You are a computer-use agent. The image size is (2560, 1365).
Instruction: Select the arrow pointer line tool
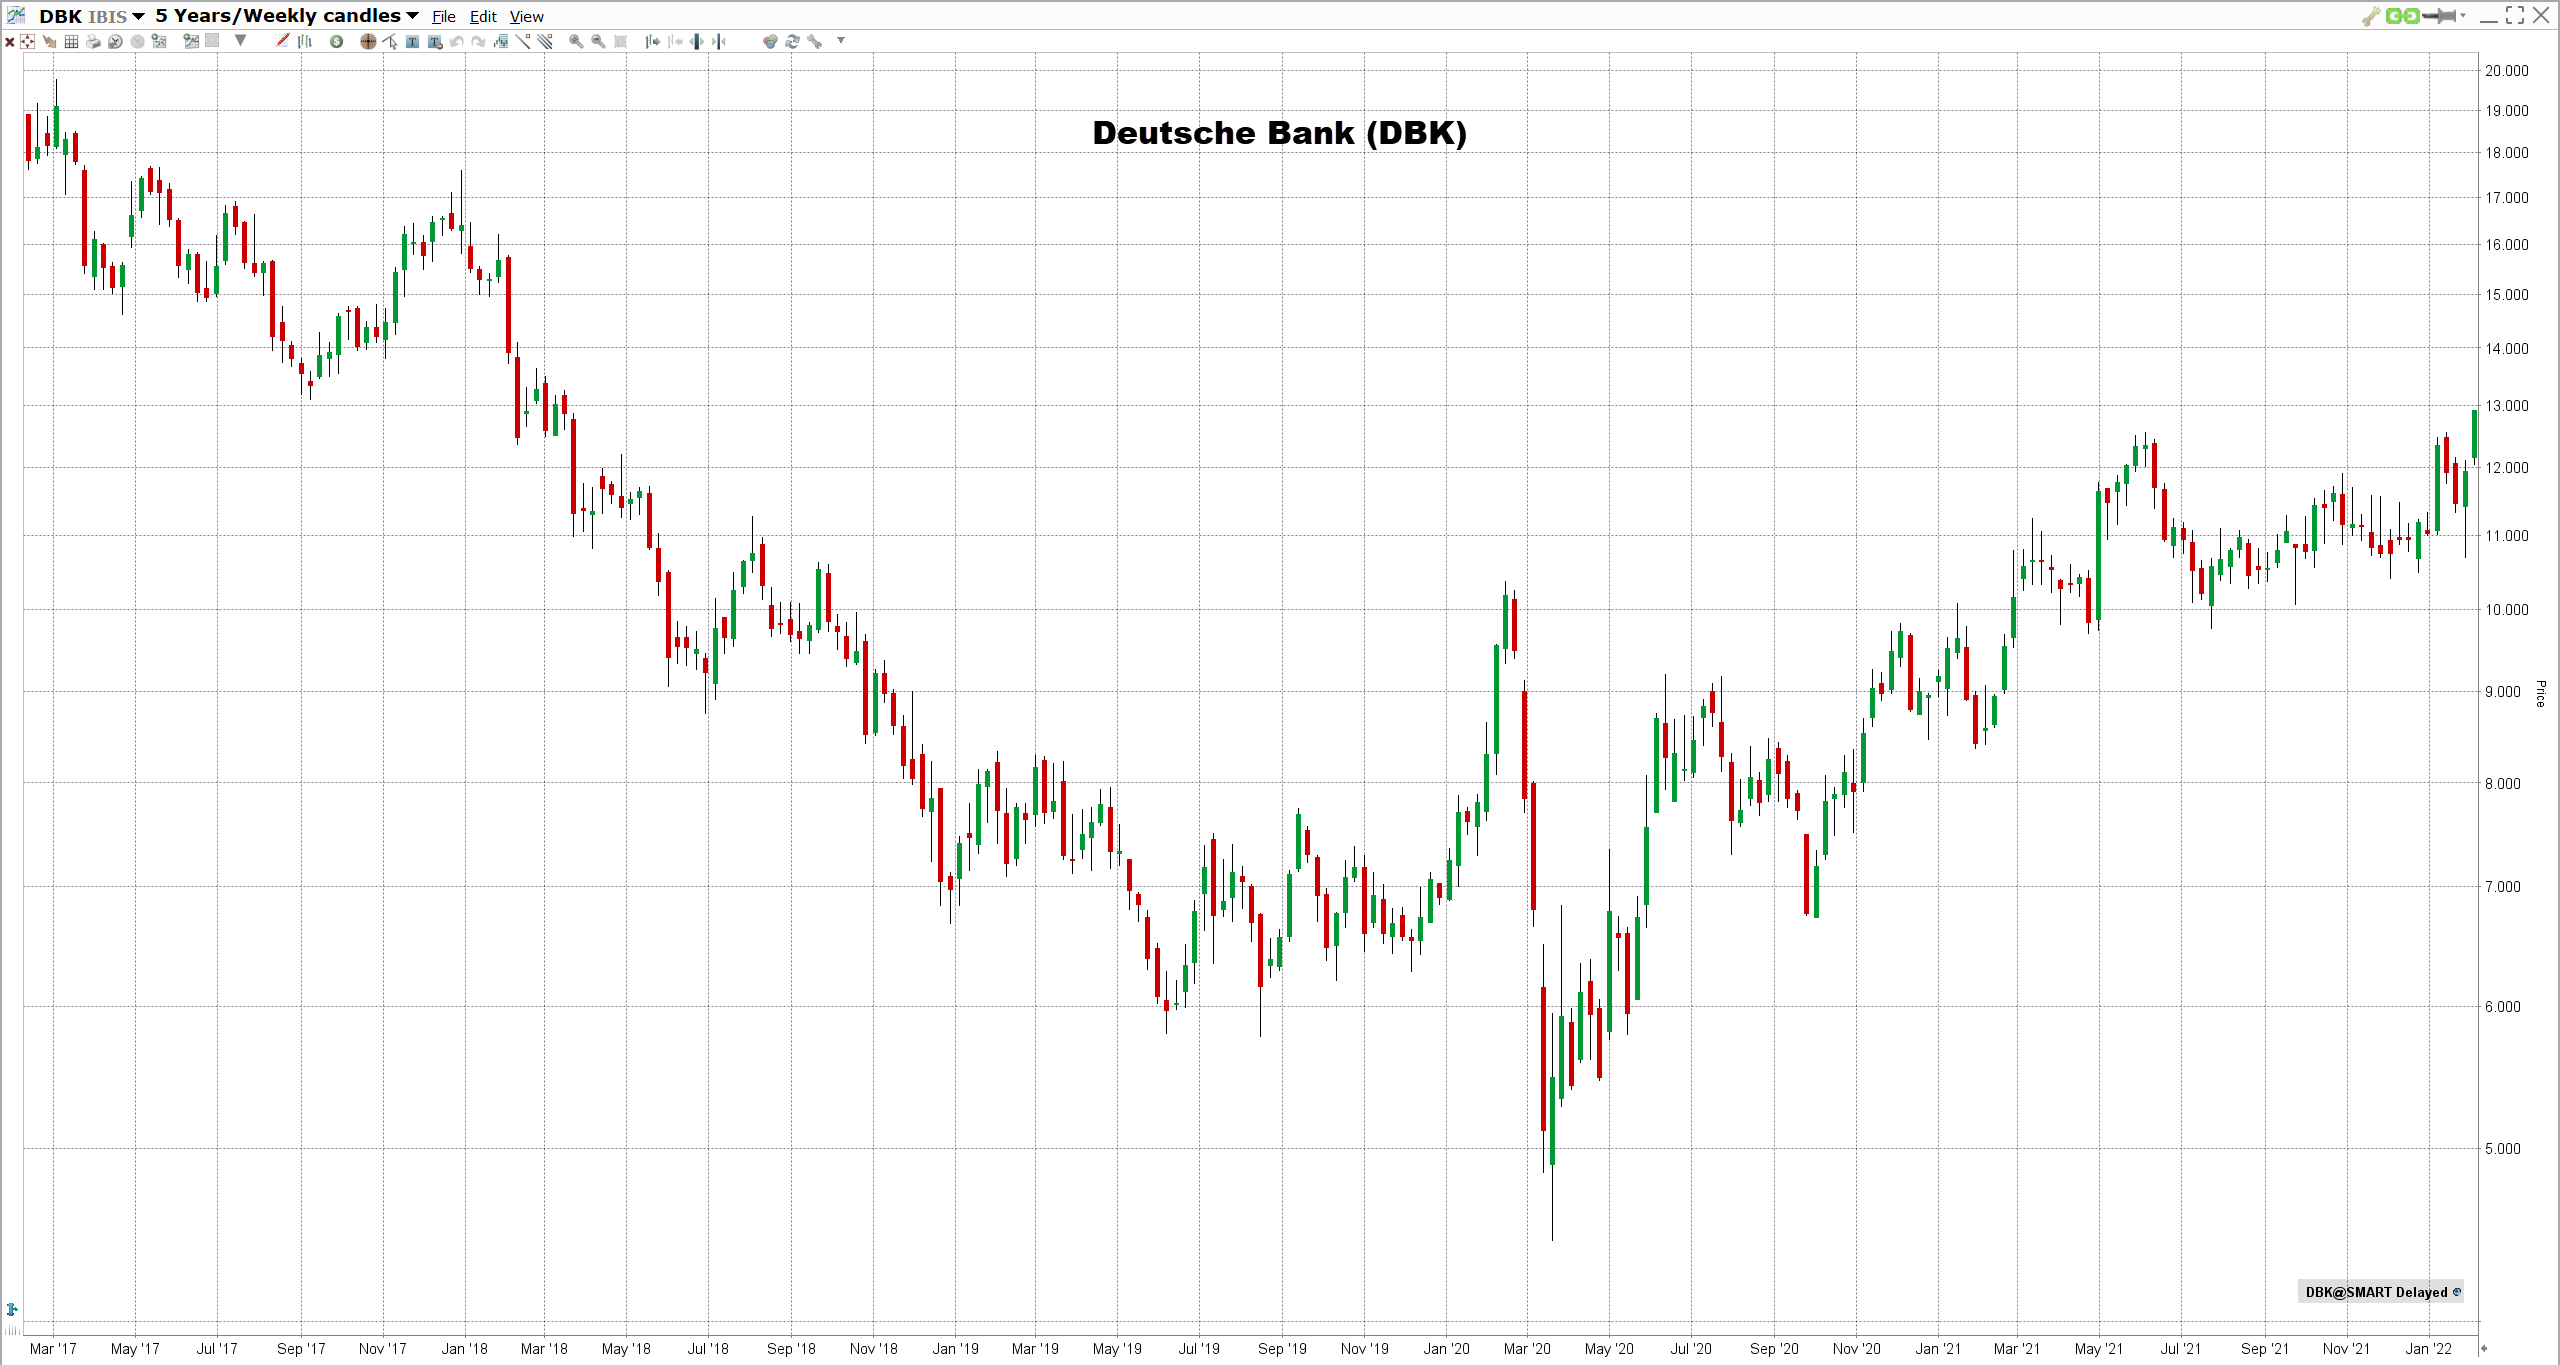tap(390, 41)
